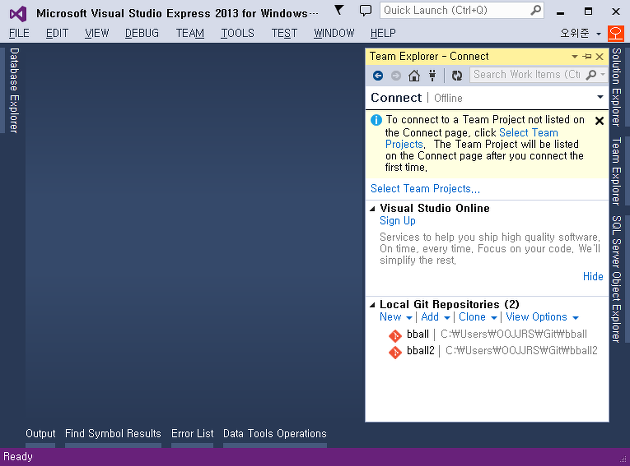Click the Select Team Projects... link
The height and width of the screenshot is (466, 630).
pos(425,188)
